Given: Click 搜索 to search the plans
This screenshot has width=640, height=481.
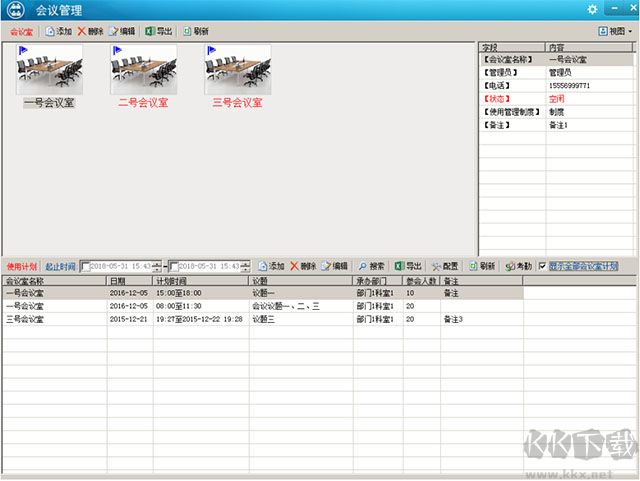Looking at the screenshot, I should tap(371, 266).
